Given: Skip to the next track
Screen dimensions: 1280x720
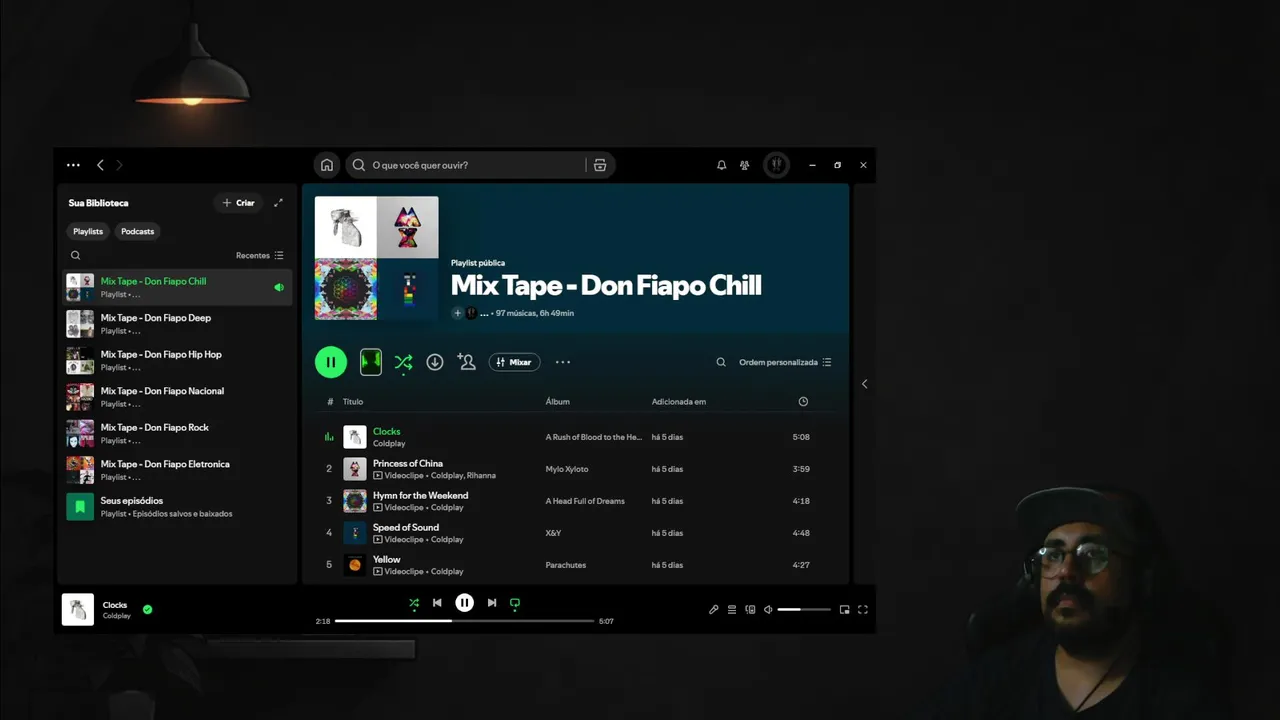Looking at the screenshot, I should pyautogui.click(x=492, y=603).
